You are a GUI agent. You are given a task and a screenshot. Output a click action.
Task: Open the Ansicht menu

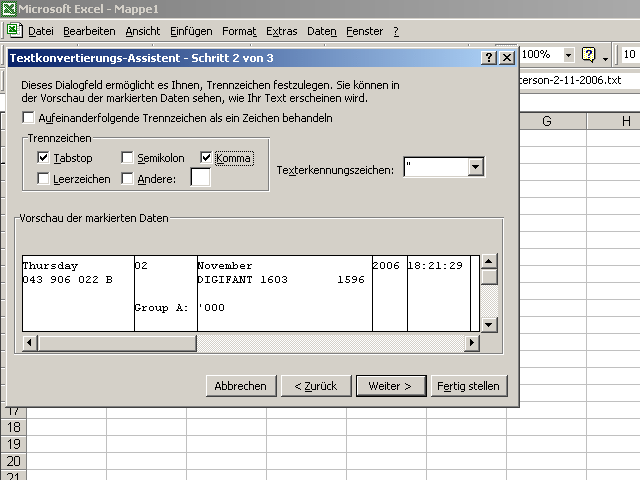(143, 31)
